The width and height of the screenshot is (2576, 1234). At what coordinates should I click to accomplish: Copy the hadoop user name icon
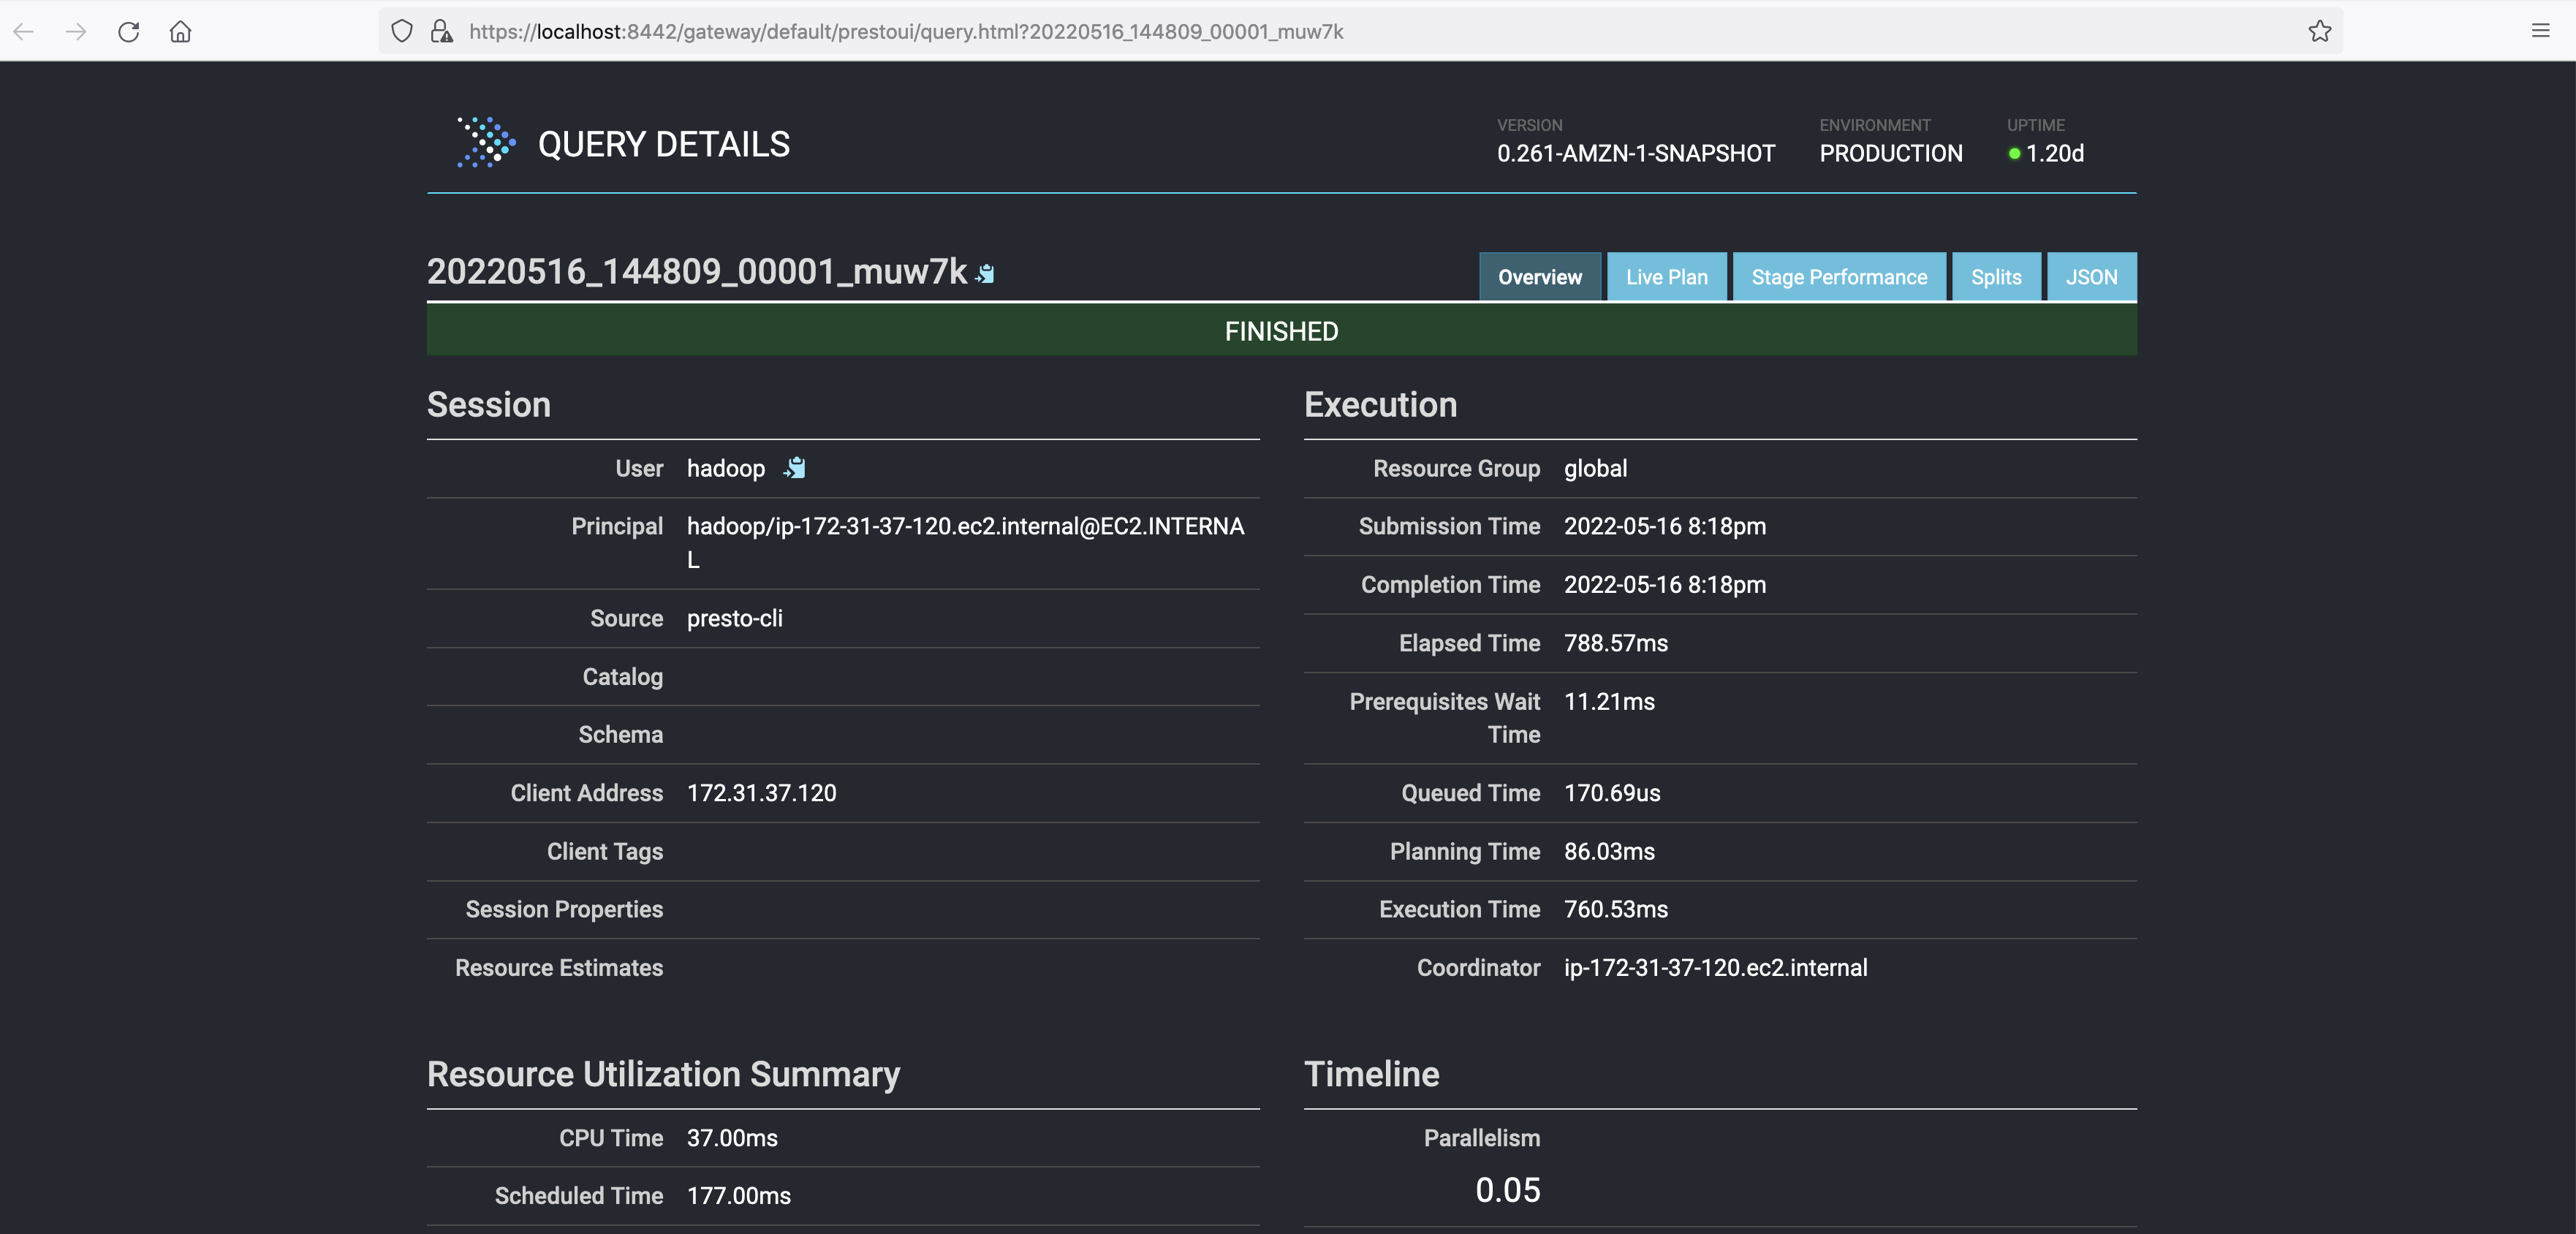[795, 468]
